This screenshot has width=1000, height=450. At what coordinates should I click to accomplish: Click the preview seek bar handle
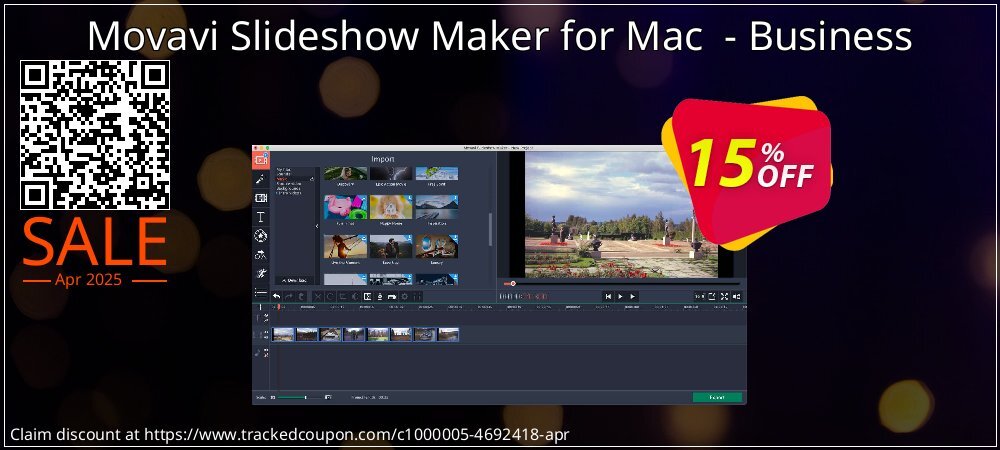click(513, 284)
